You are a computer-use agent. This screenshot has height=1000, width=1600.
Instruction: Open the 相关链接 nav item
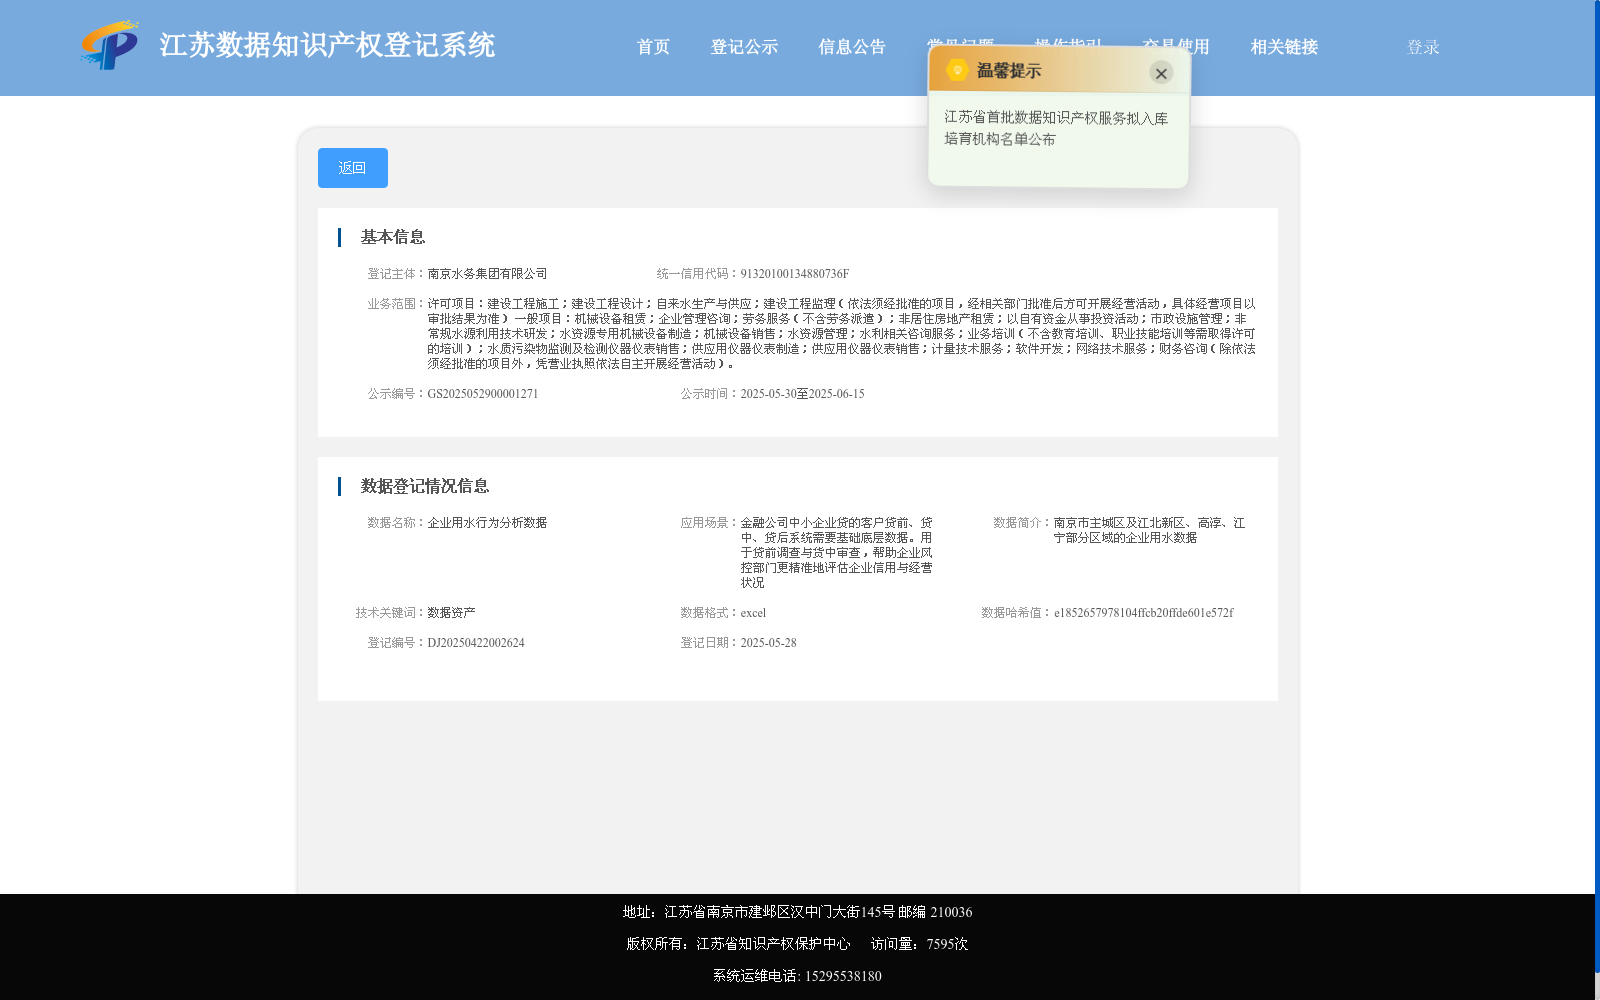pos(1284,47)
